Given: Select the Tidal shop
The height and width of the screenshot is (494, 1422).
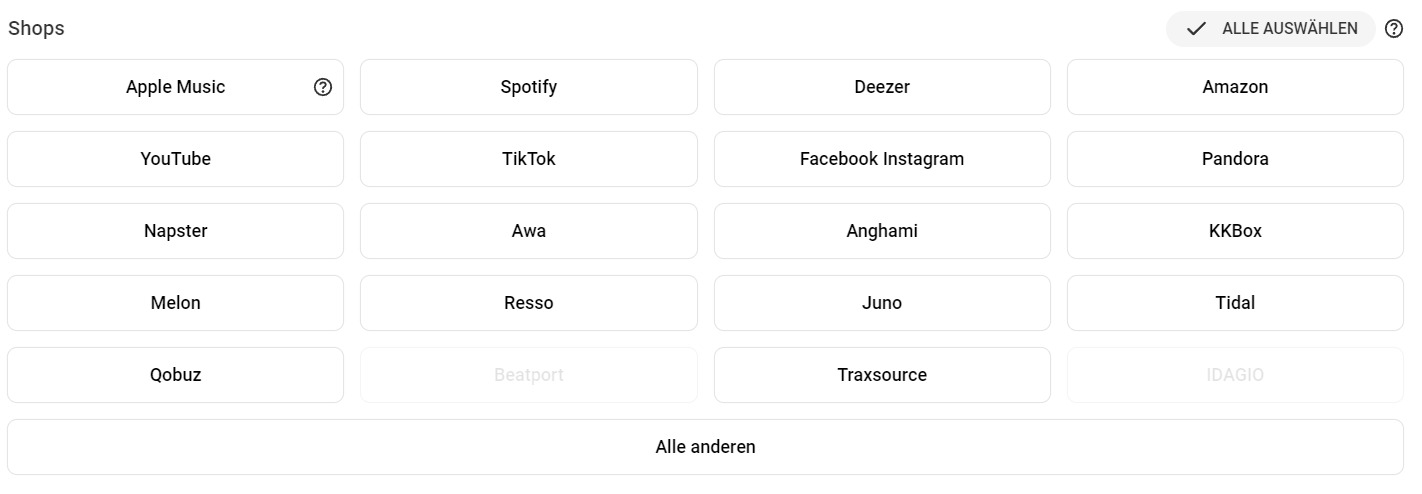Looking at the screenshot, I should (x=1235, y=303).
